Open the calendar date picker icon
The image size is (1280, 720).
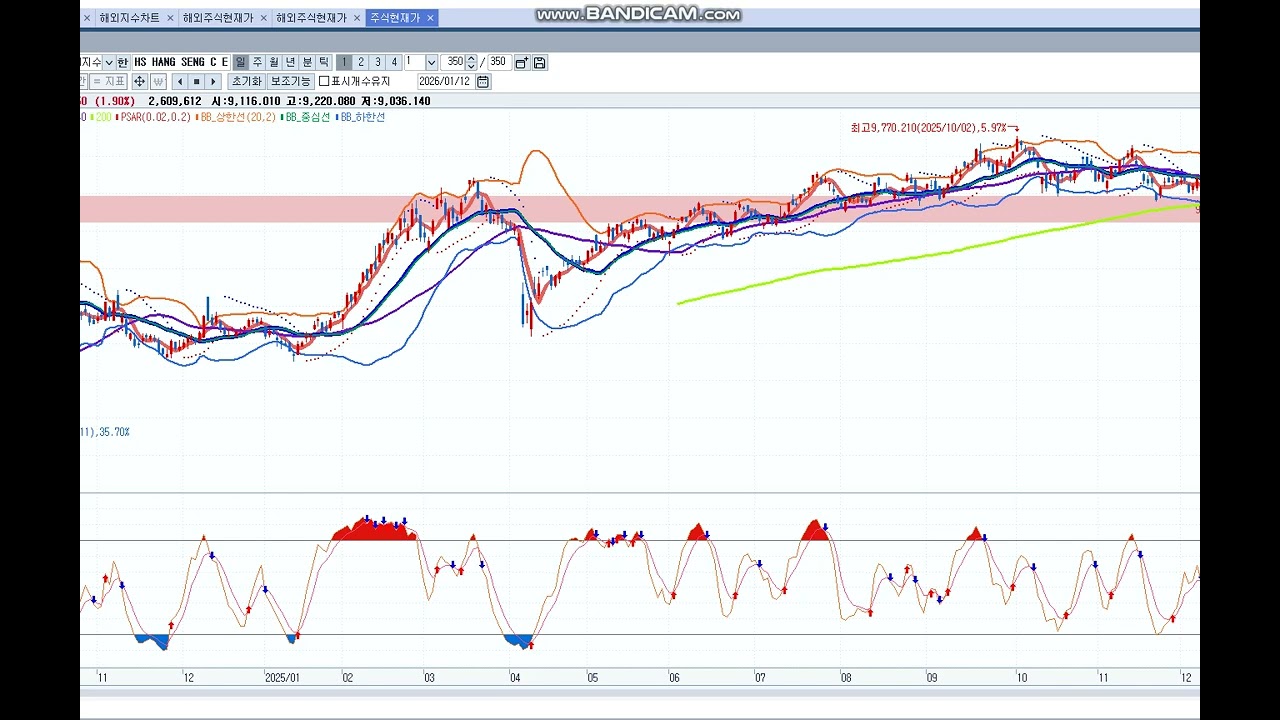(x=483, y=82)
